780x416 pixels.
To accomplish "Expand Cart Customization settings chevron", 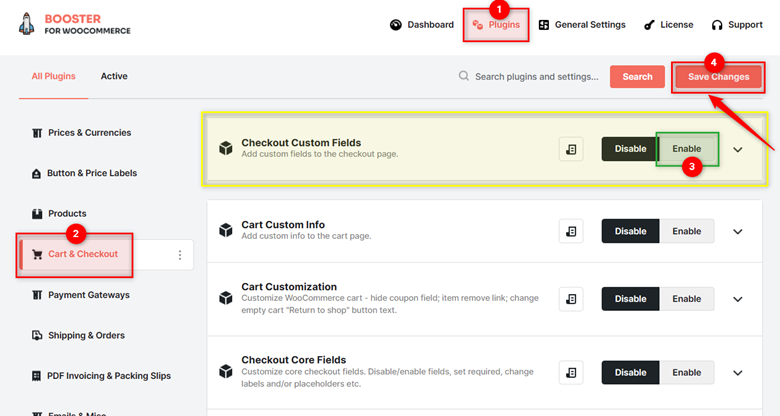I will (x=738, y=299).
